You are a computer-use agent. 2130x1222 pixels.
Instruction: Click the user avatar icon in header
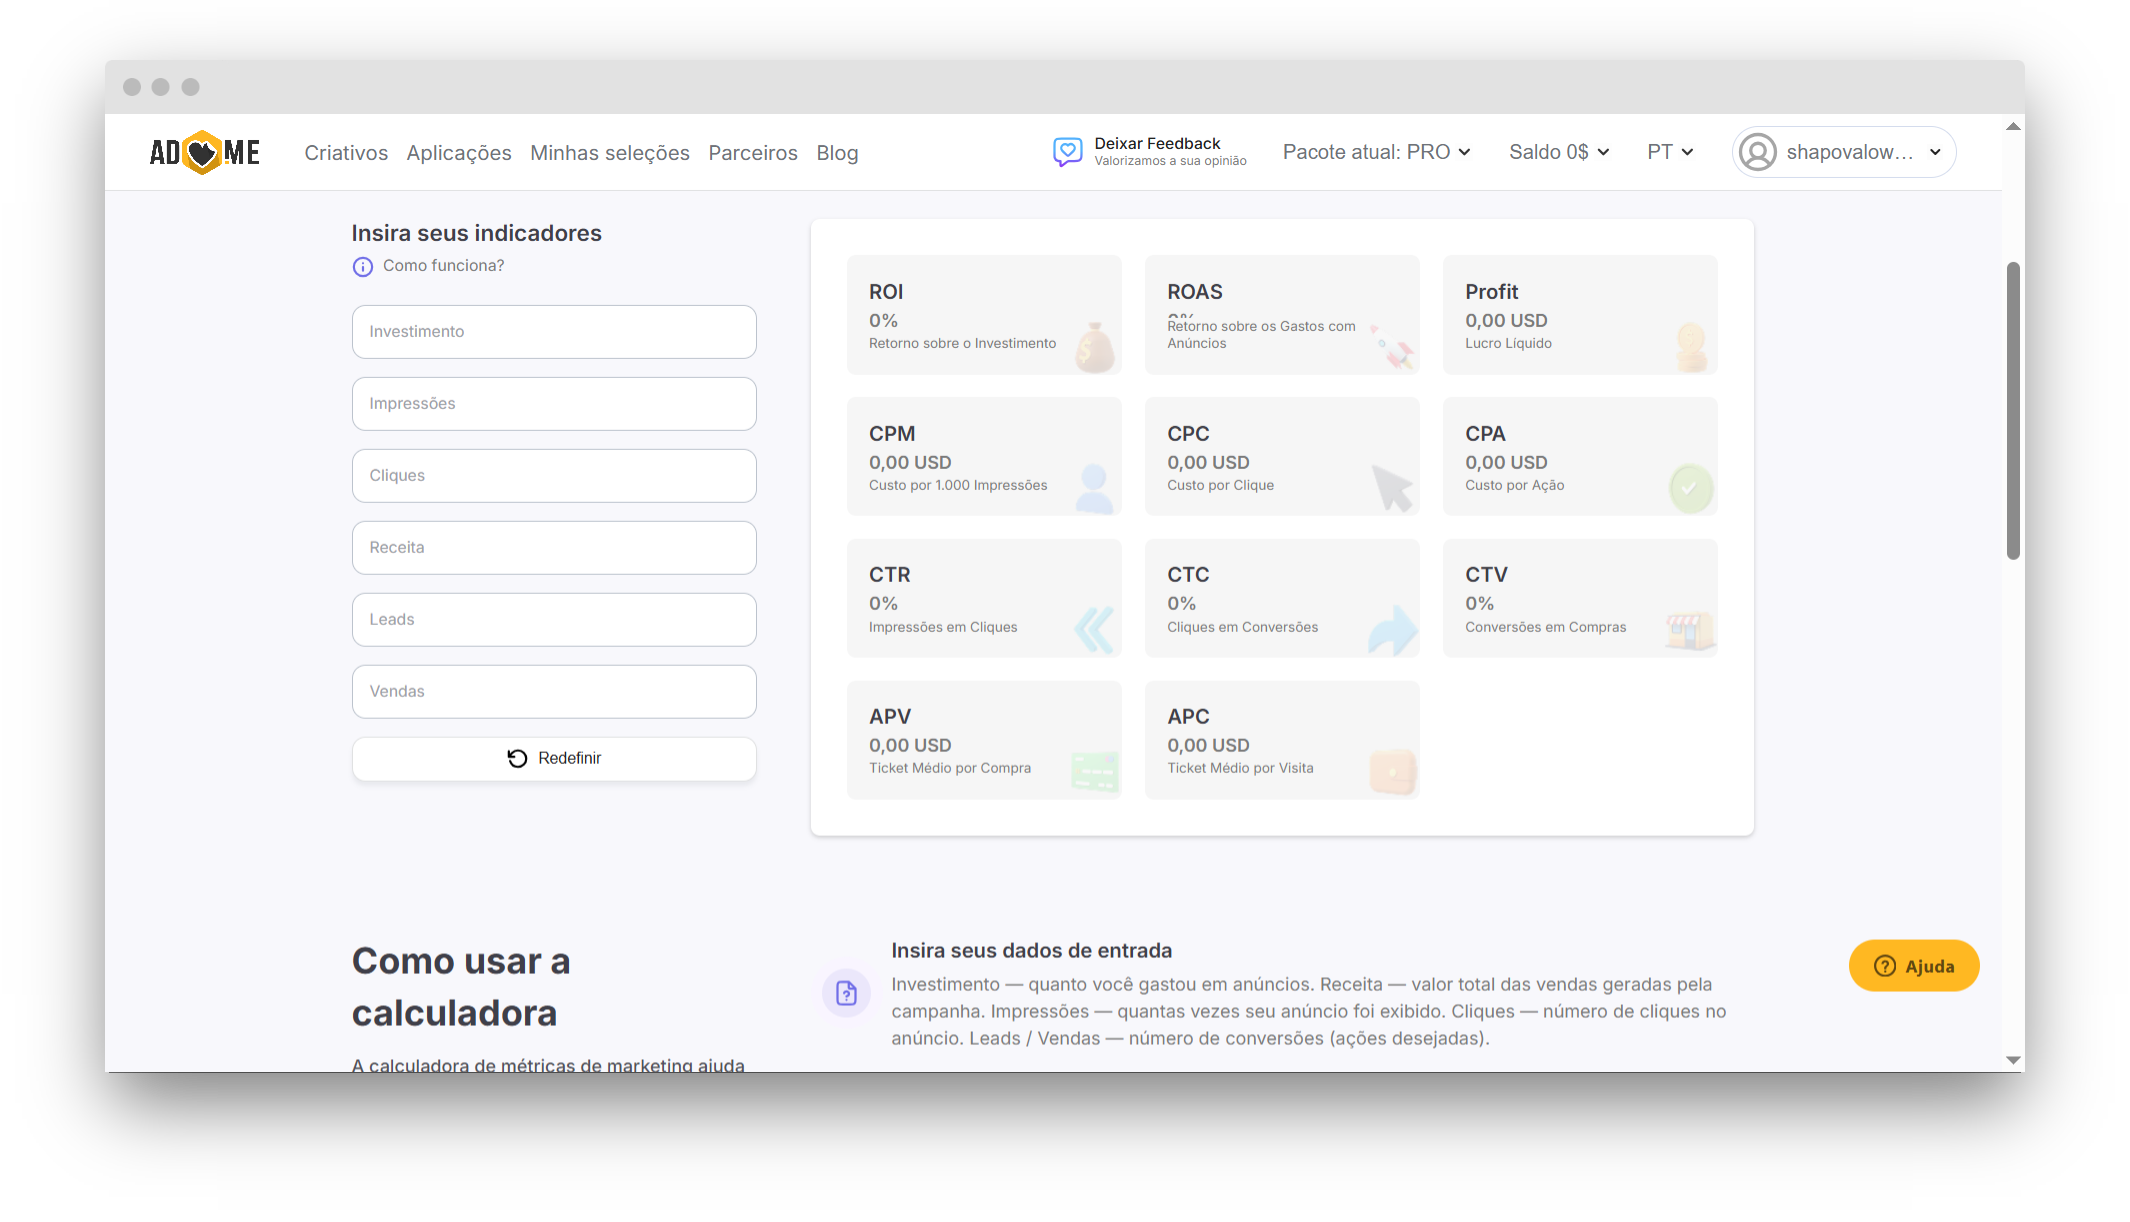click(x=1757, y=151)
